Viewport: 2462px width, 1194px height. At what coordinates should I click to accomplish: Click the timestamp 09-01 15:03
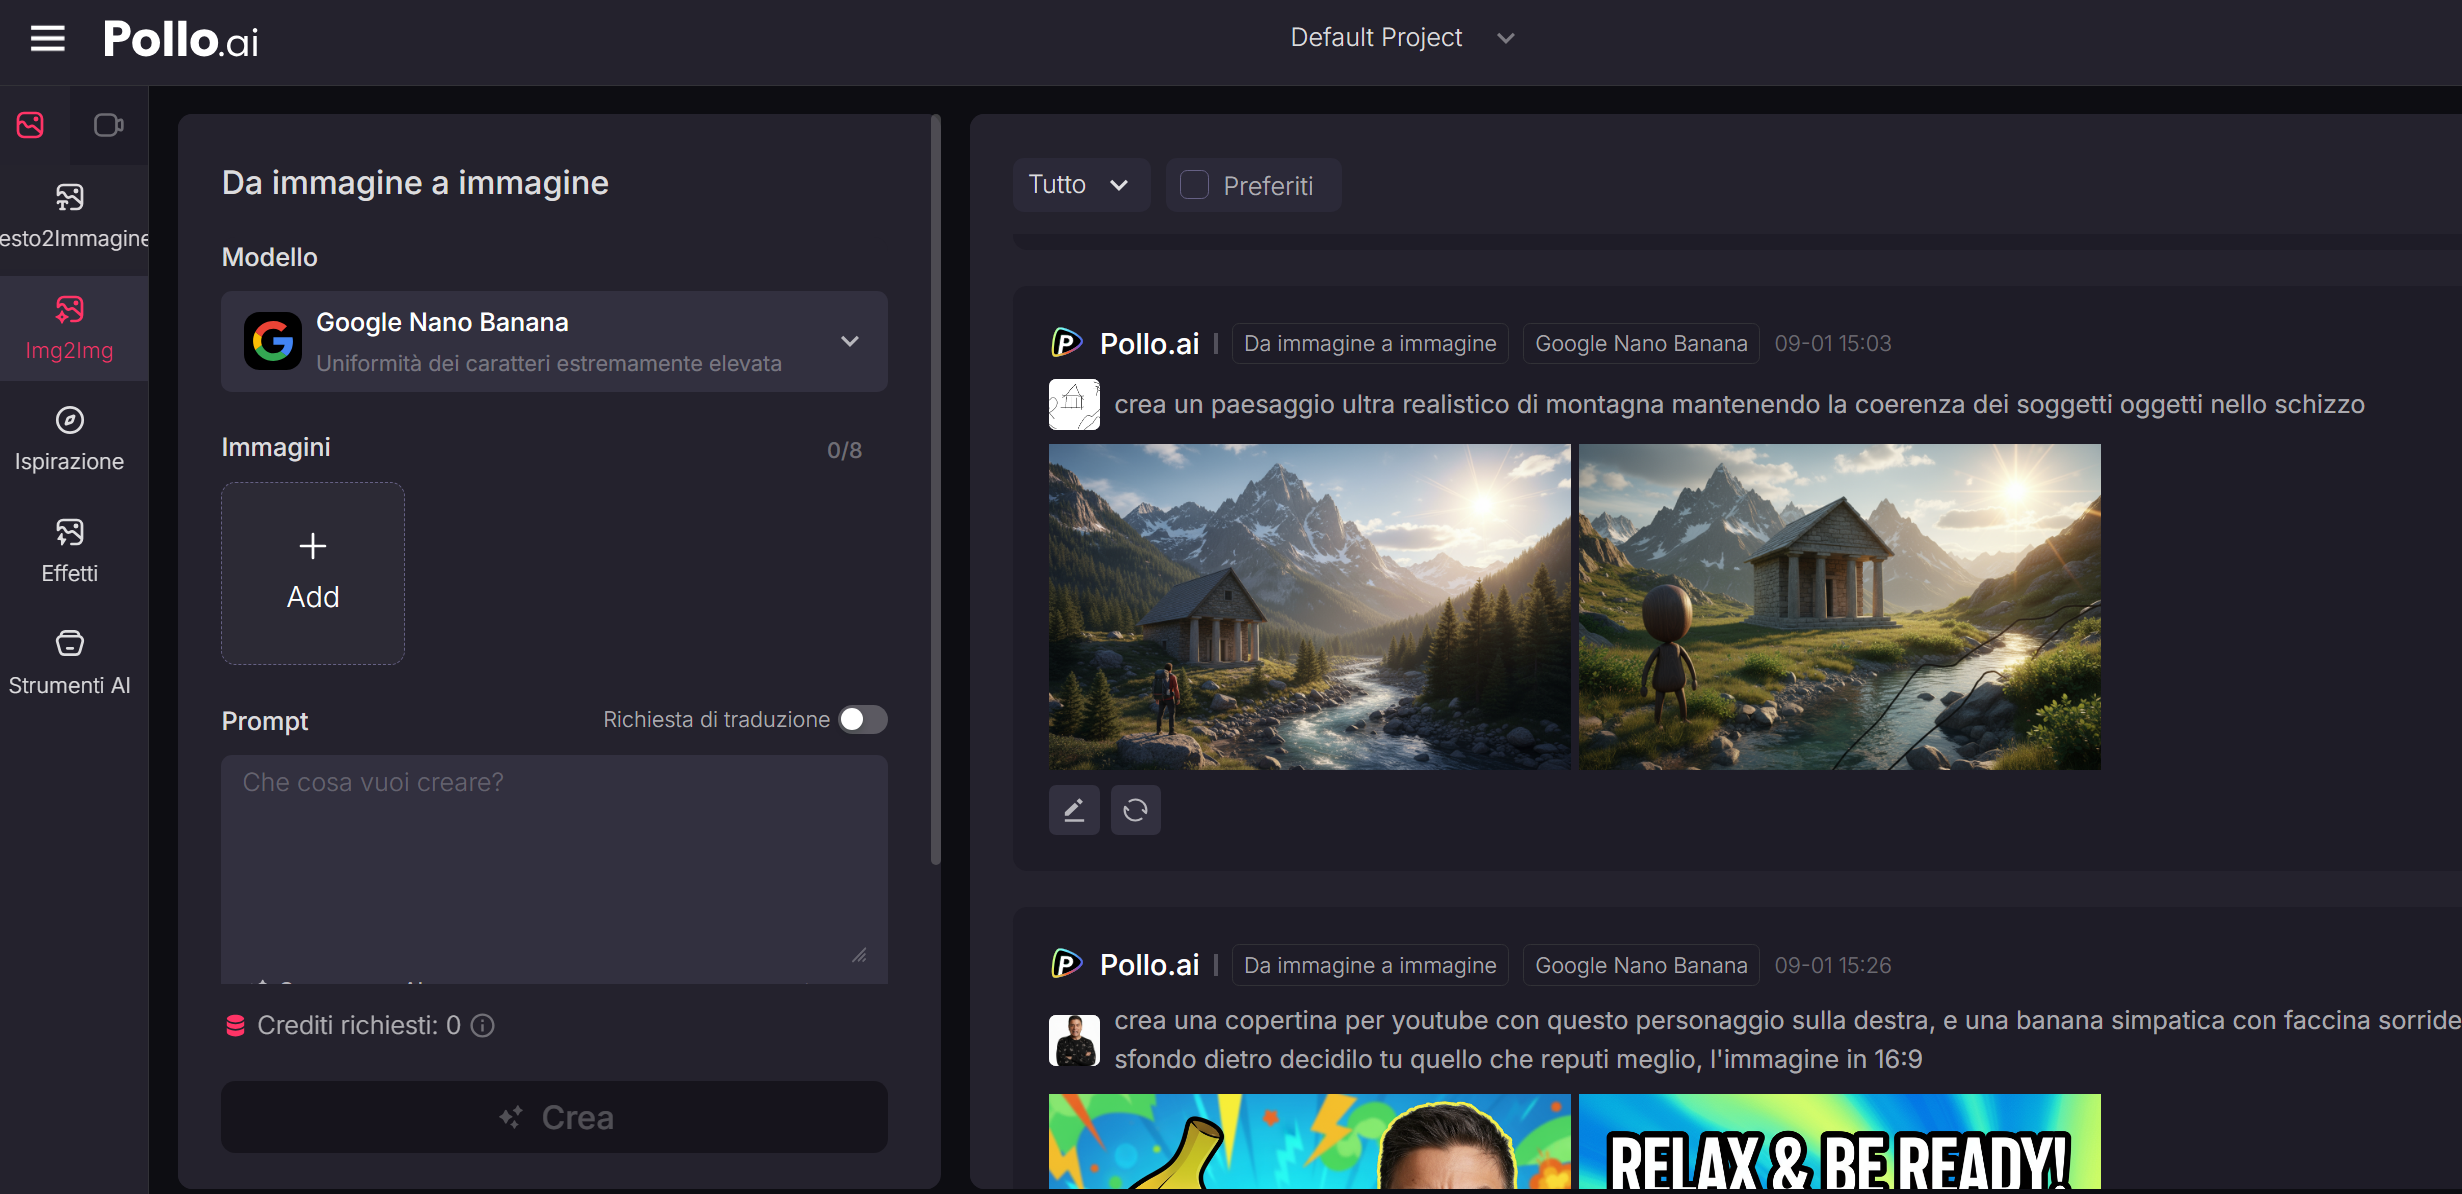[x=1833, y=343]
